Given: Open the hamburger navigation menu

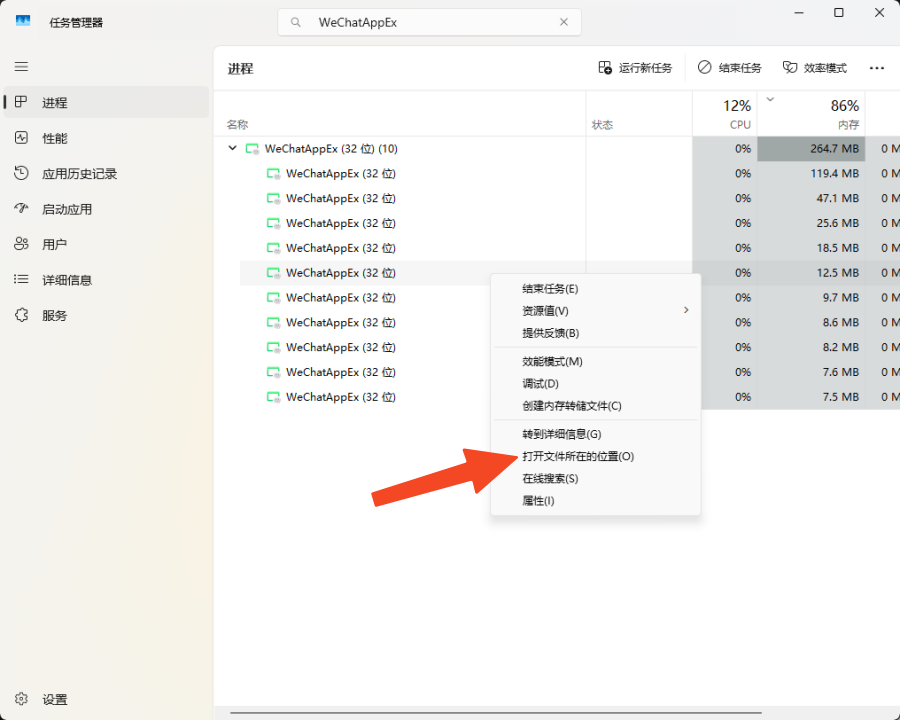Looking at the screenshot, I should click(x=21, y=67).
